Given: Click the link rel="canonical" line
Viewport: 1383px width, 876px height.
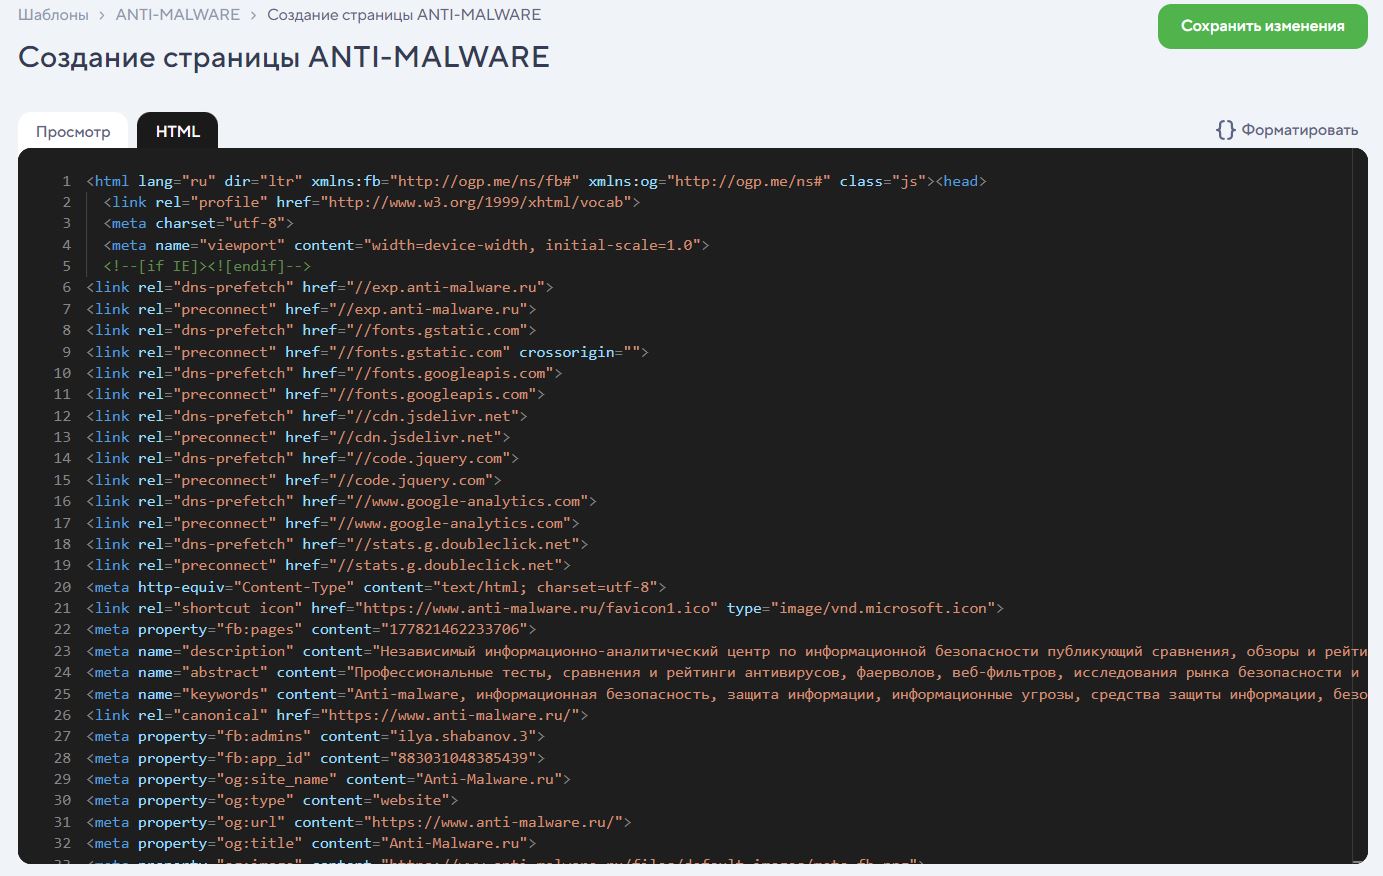Looking at the screenshot, I should [x=338, y=715].
